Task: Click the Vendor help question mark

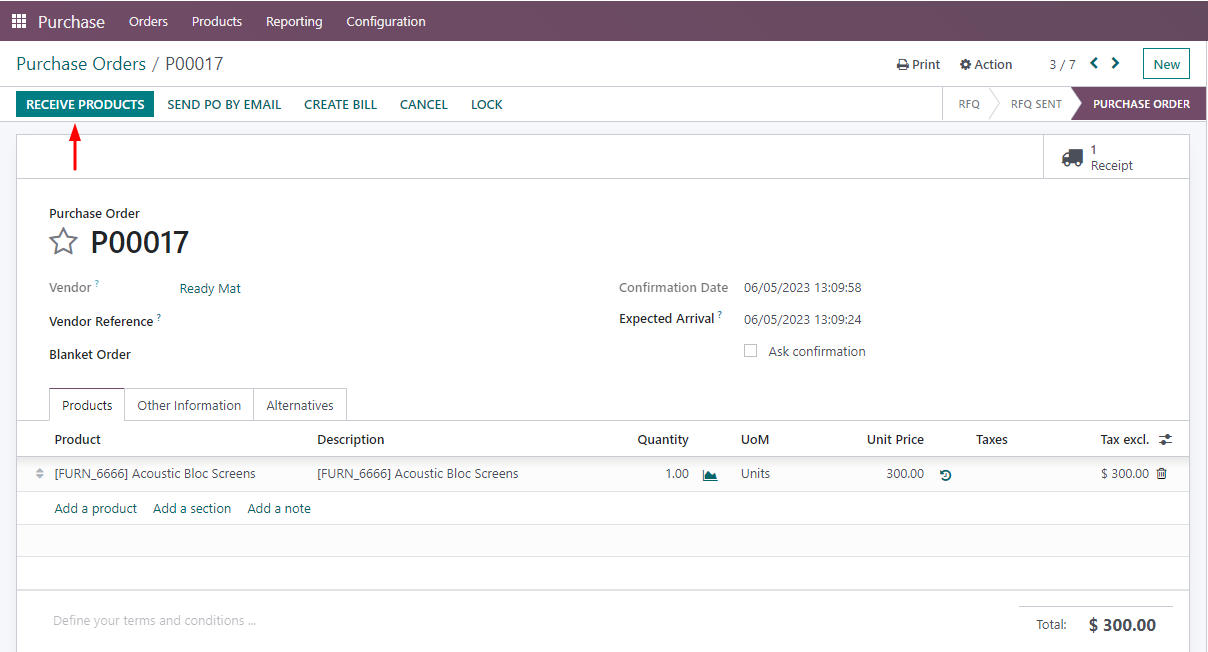Action: click(97, 285)
